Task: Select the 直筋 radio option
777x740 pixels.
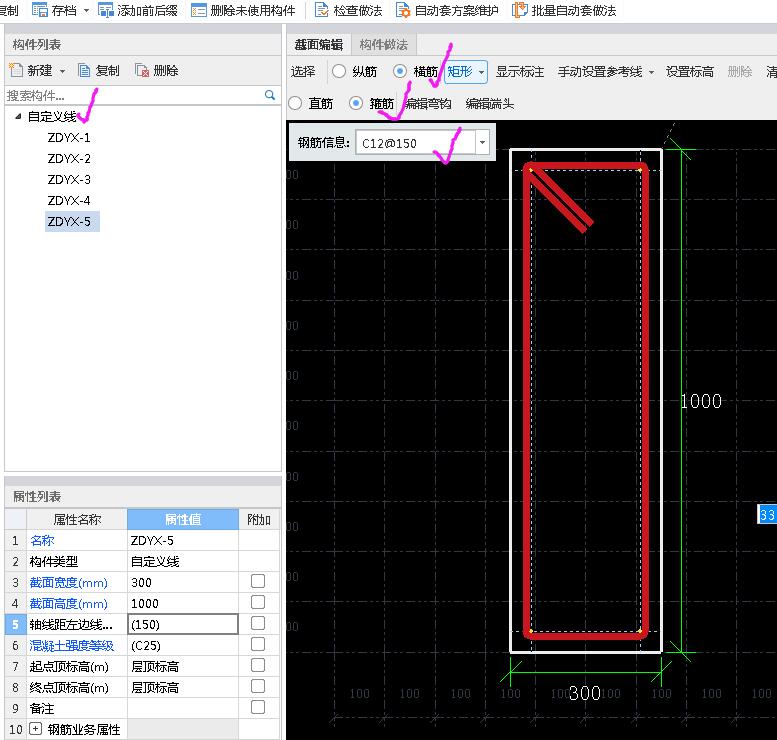Action: [295, 103]
